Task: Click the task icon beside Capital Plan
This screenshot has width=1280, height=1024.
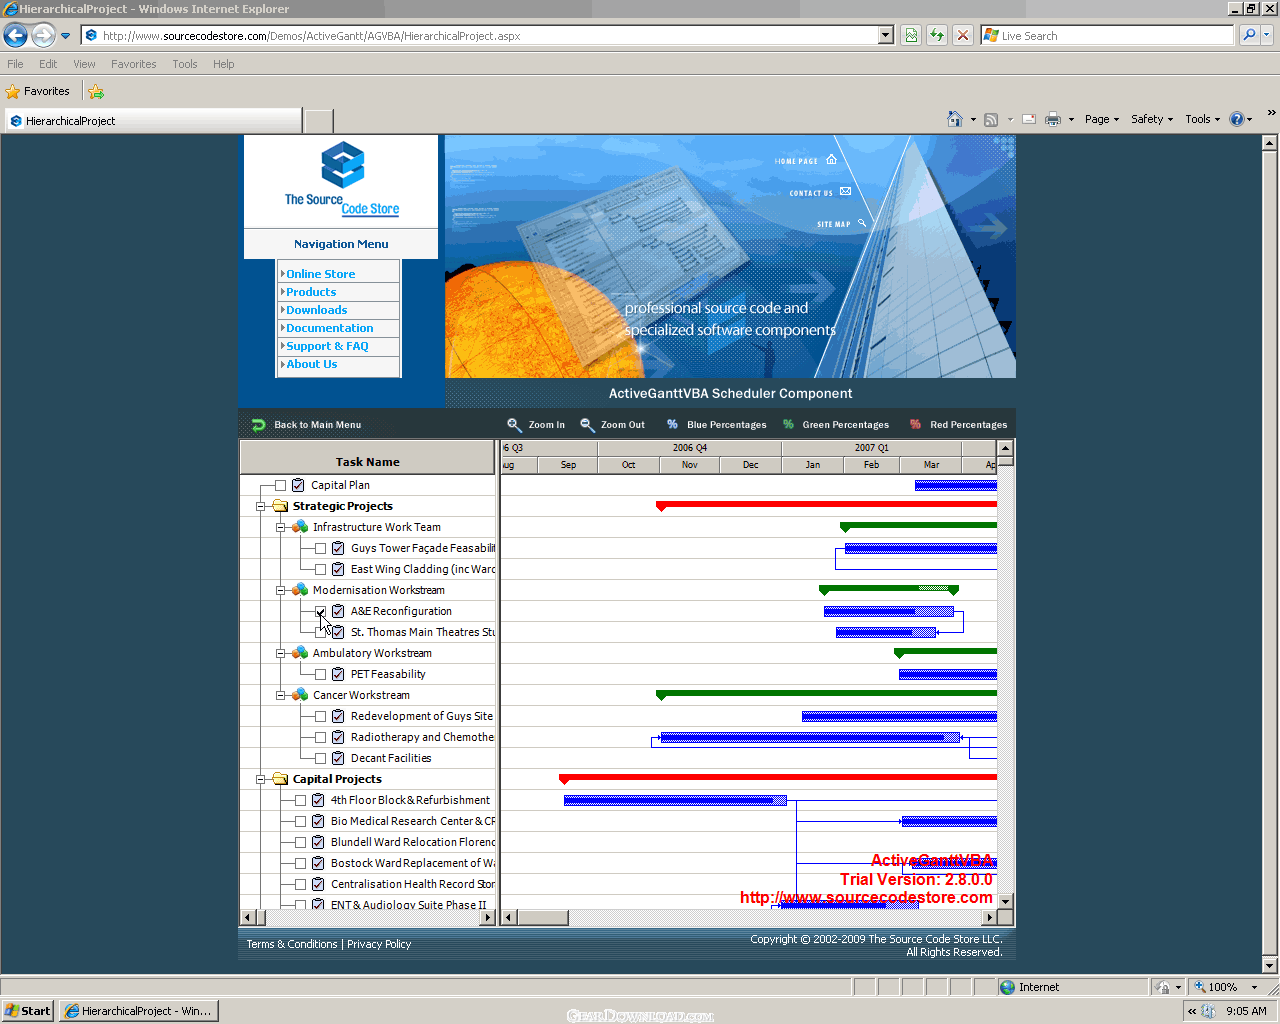Action: coord(298,485)
